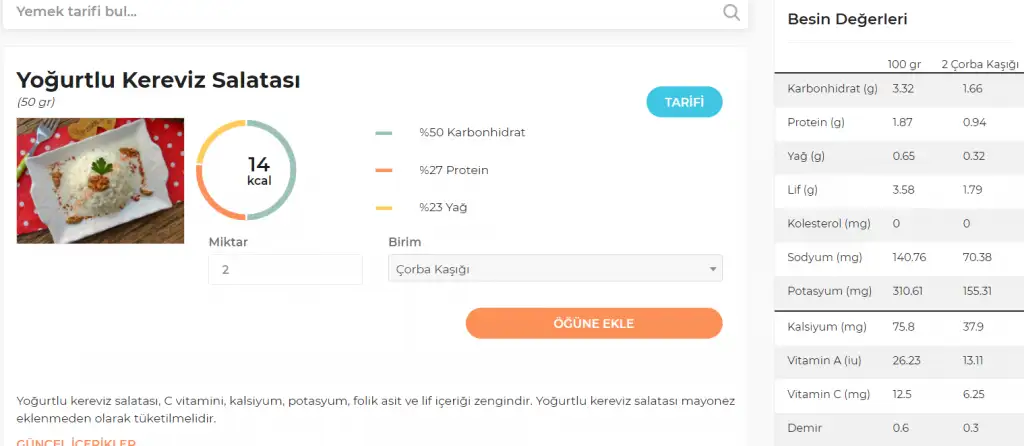This screenshot has width=1024, height=446.
Task: Click the yellow Yağ legend swatch
Action: click(x=384, y=208)
